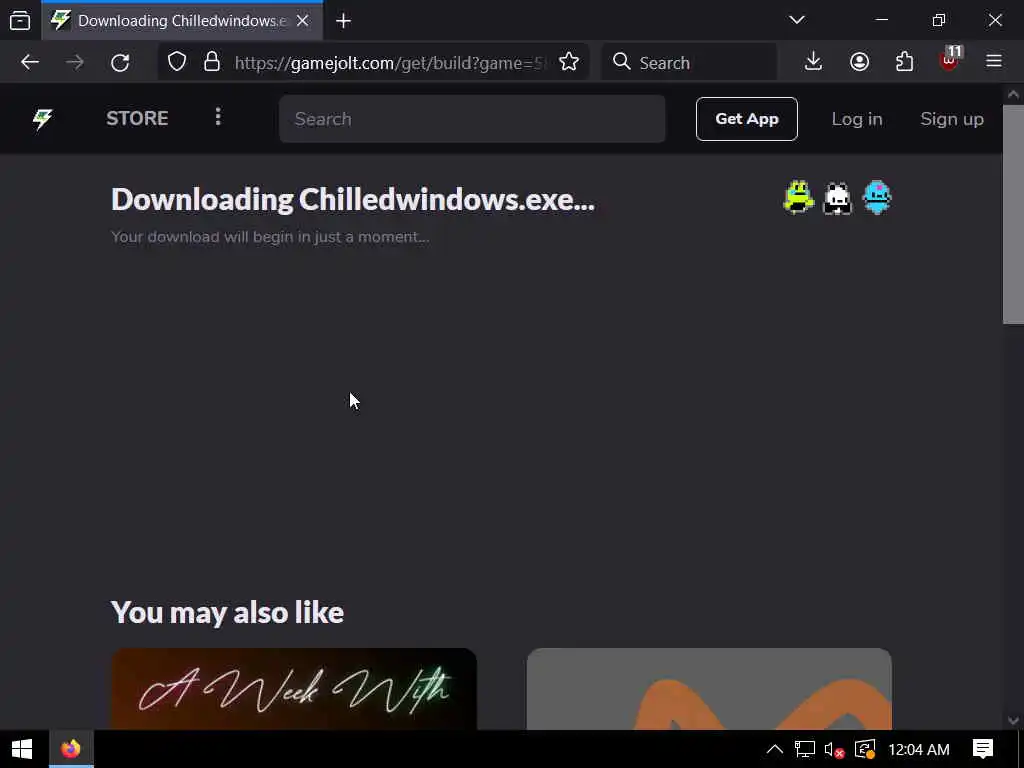The height and width of the screenshot is (768, 1024).
Task: Open the Firefox account icon
Action: tap(859, 62)
